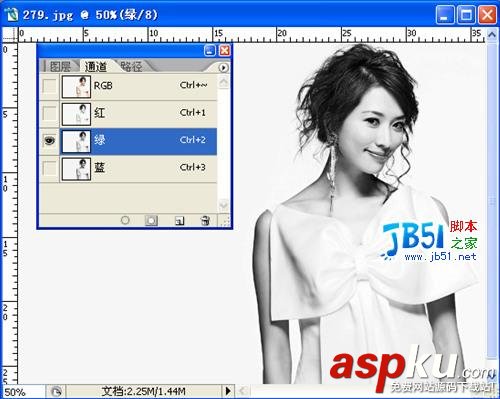
Task: Click save selection as channel icon
Action: click(151, 220)
